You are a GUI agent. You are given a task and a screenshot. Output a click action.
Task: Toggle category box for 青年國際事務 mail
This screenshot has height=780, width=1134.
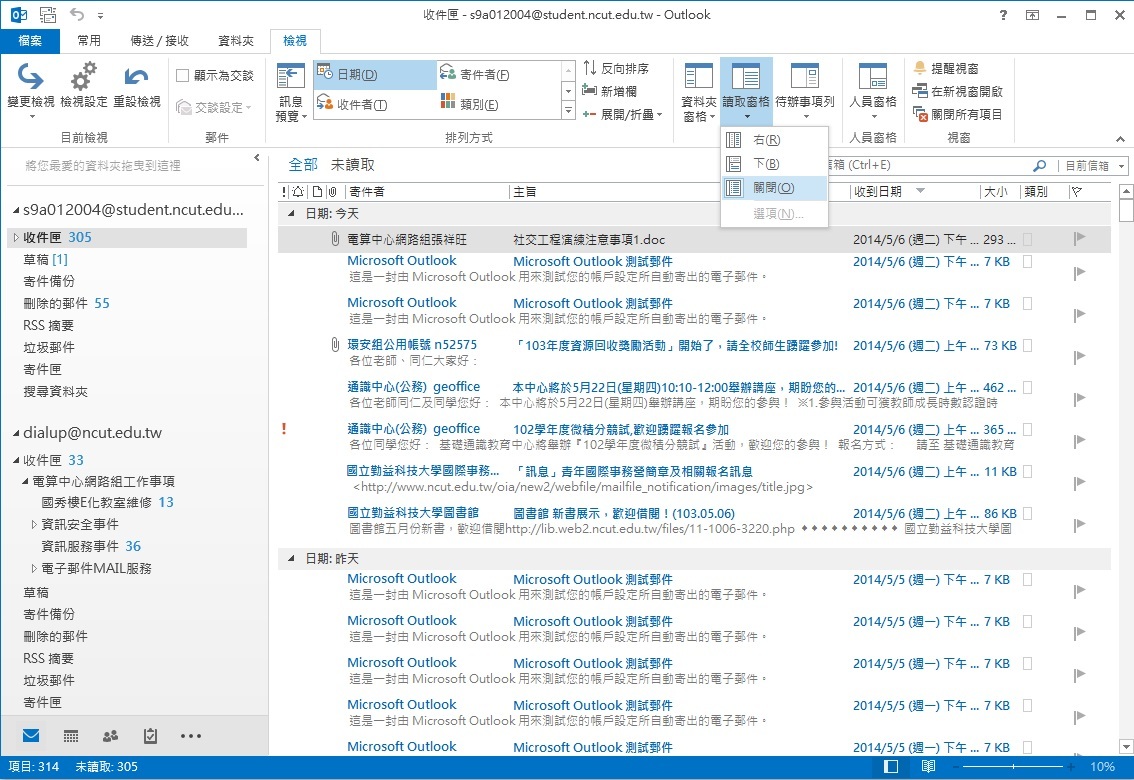point(1028,471)
